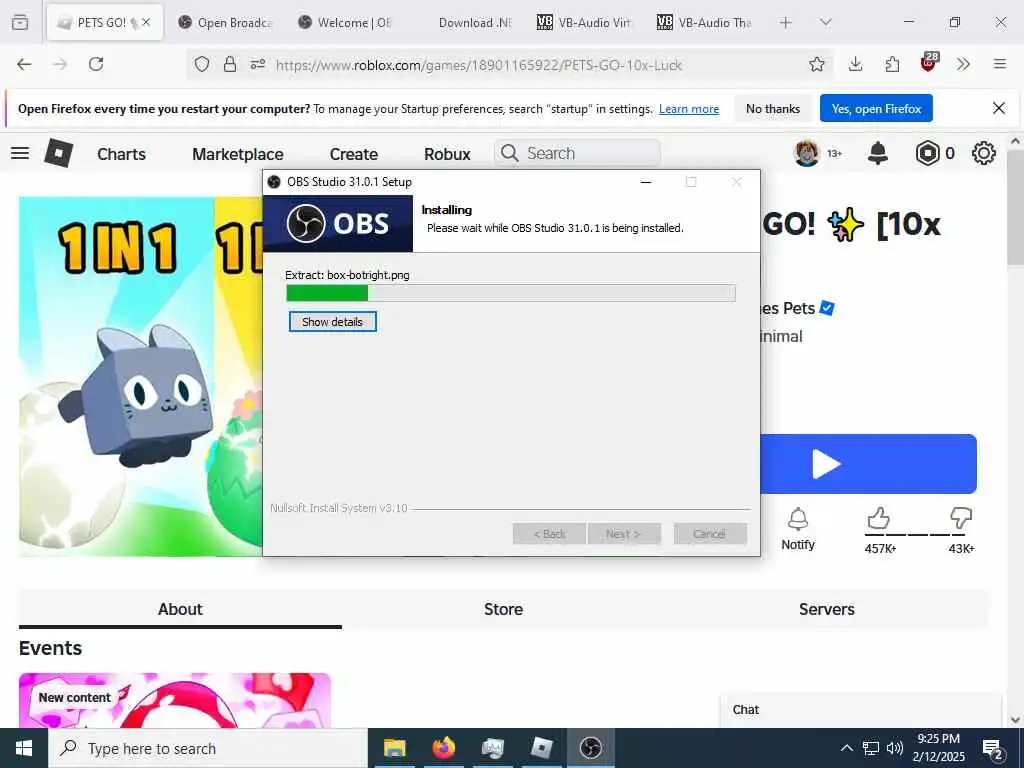Open the Firefox application menu
The width and height of the screenshot is (1024, 768).
point(999,64)
